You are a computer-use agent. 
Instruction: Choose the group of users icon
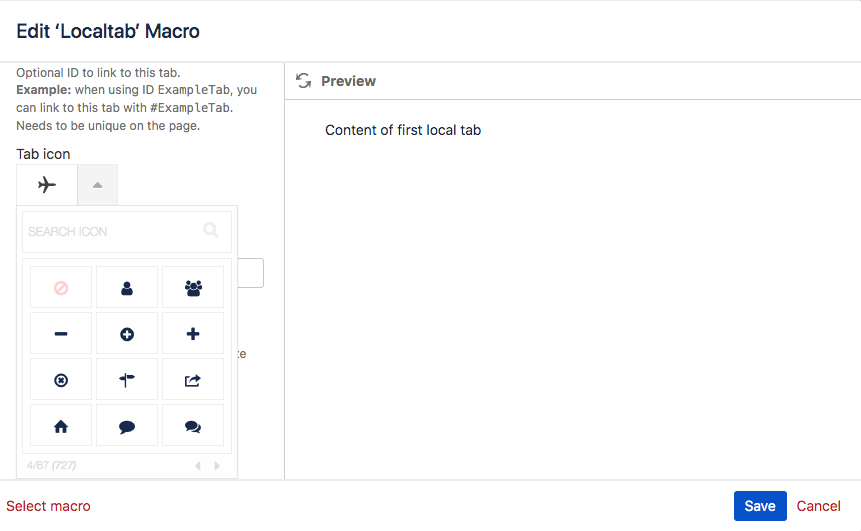193,288
